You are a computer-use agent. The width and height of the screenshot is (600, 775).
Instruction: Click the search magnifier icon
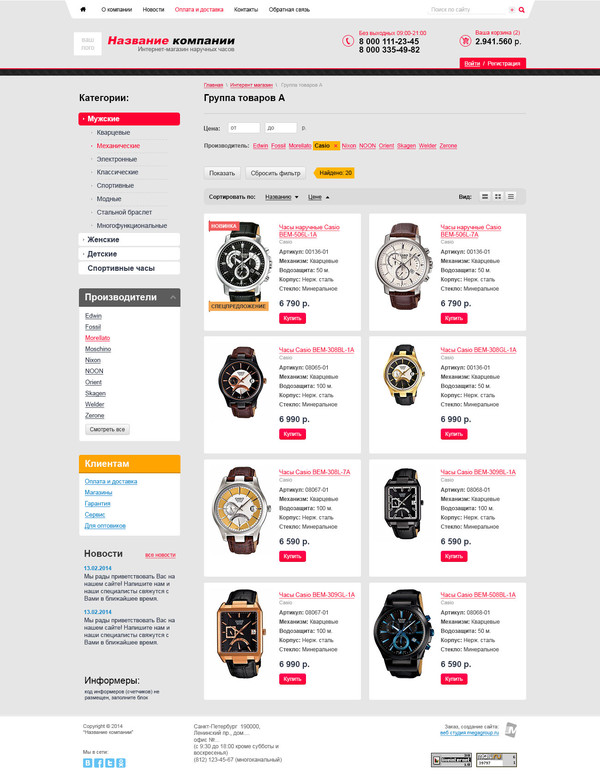point(521,10)
